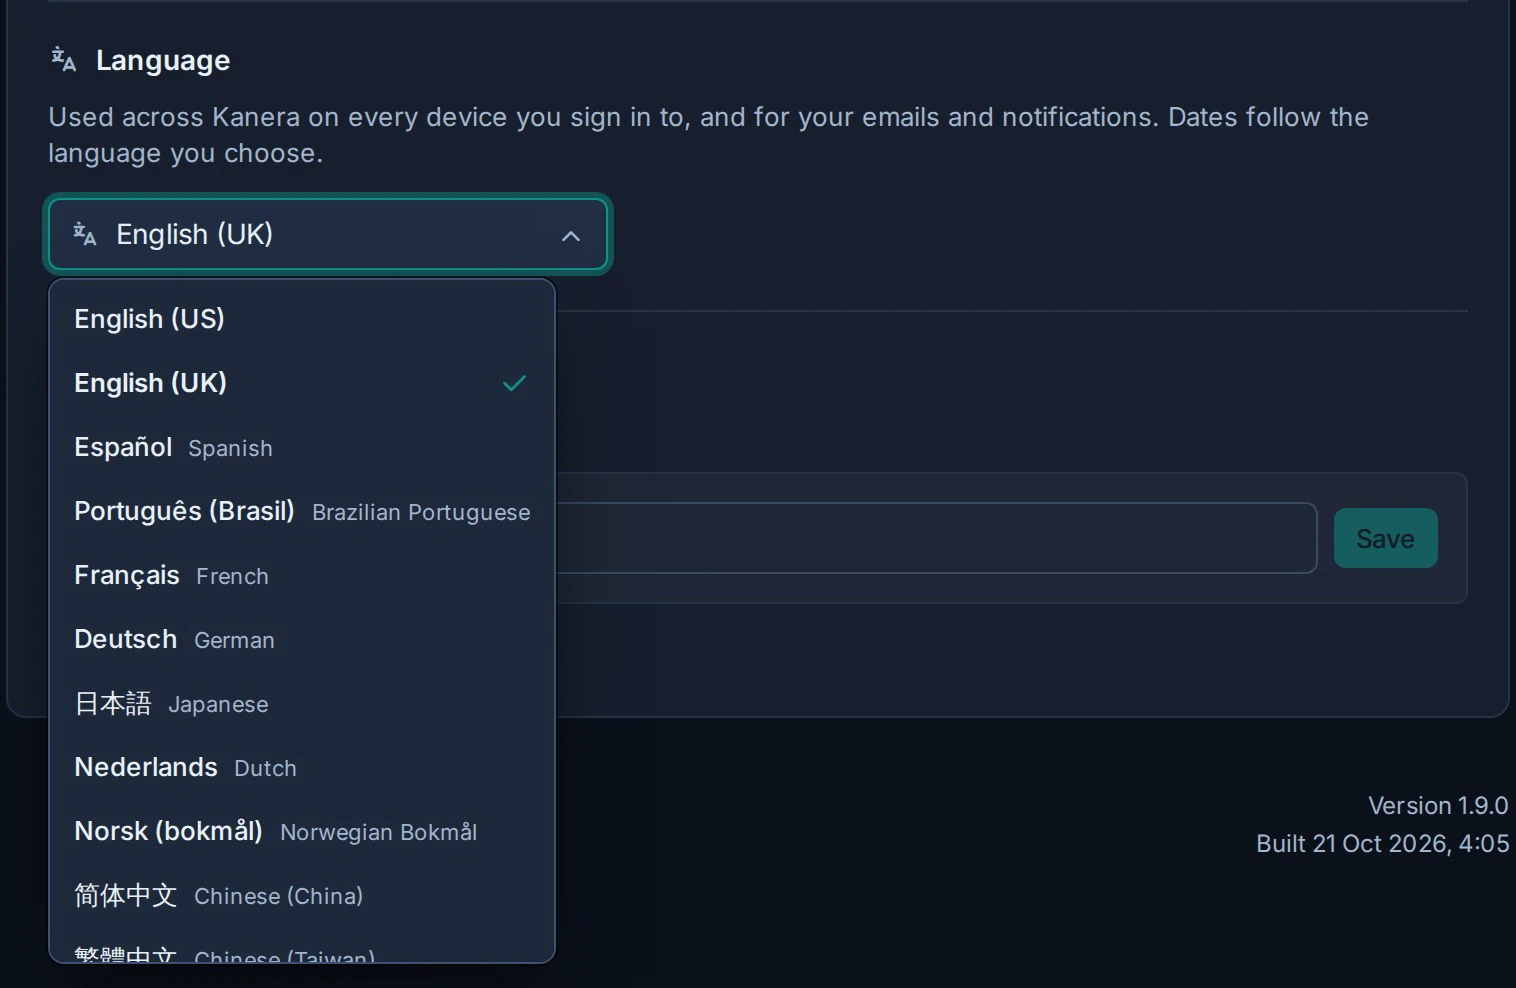Choose Deutsch German option
1516x988 pixels.
(x=302, y=639)
